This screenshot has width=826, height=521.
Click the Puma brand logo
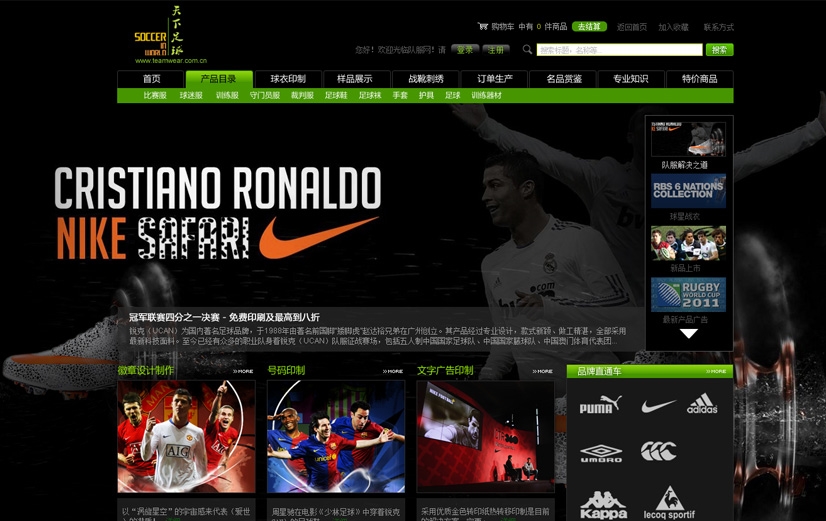click(600, 405)
